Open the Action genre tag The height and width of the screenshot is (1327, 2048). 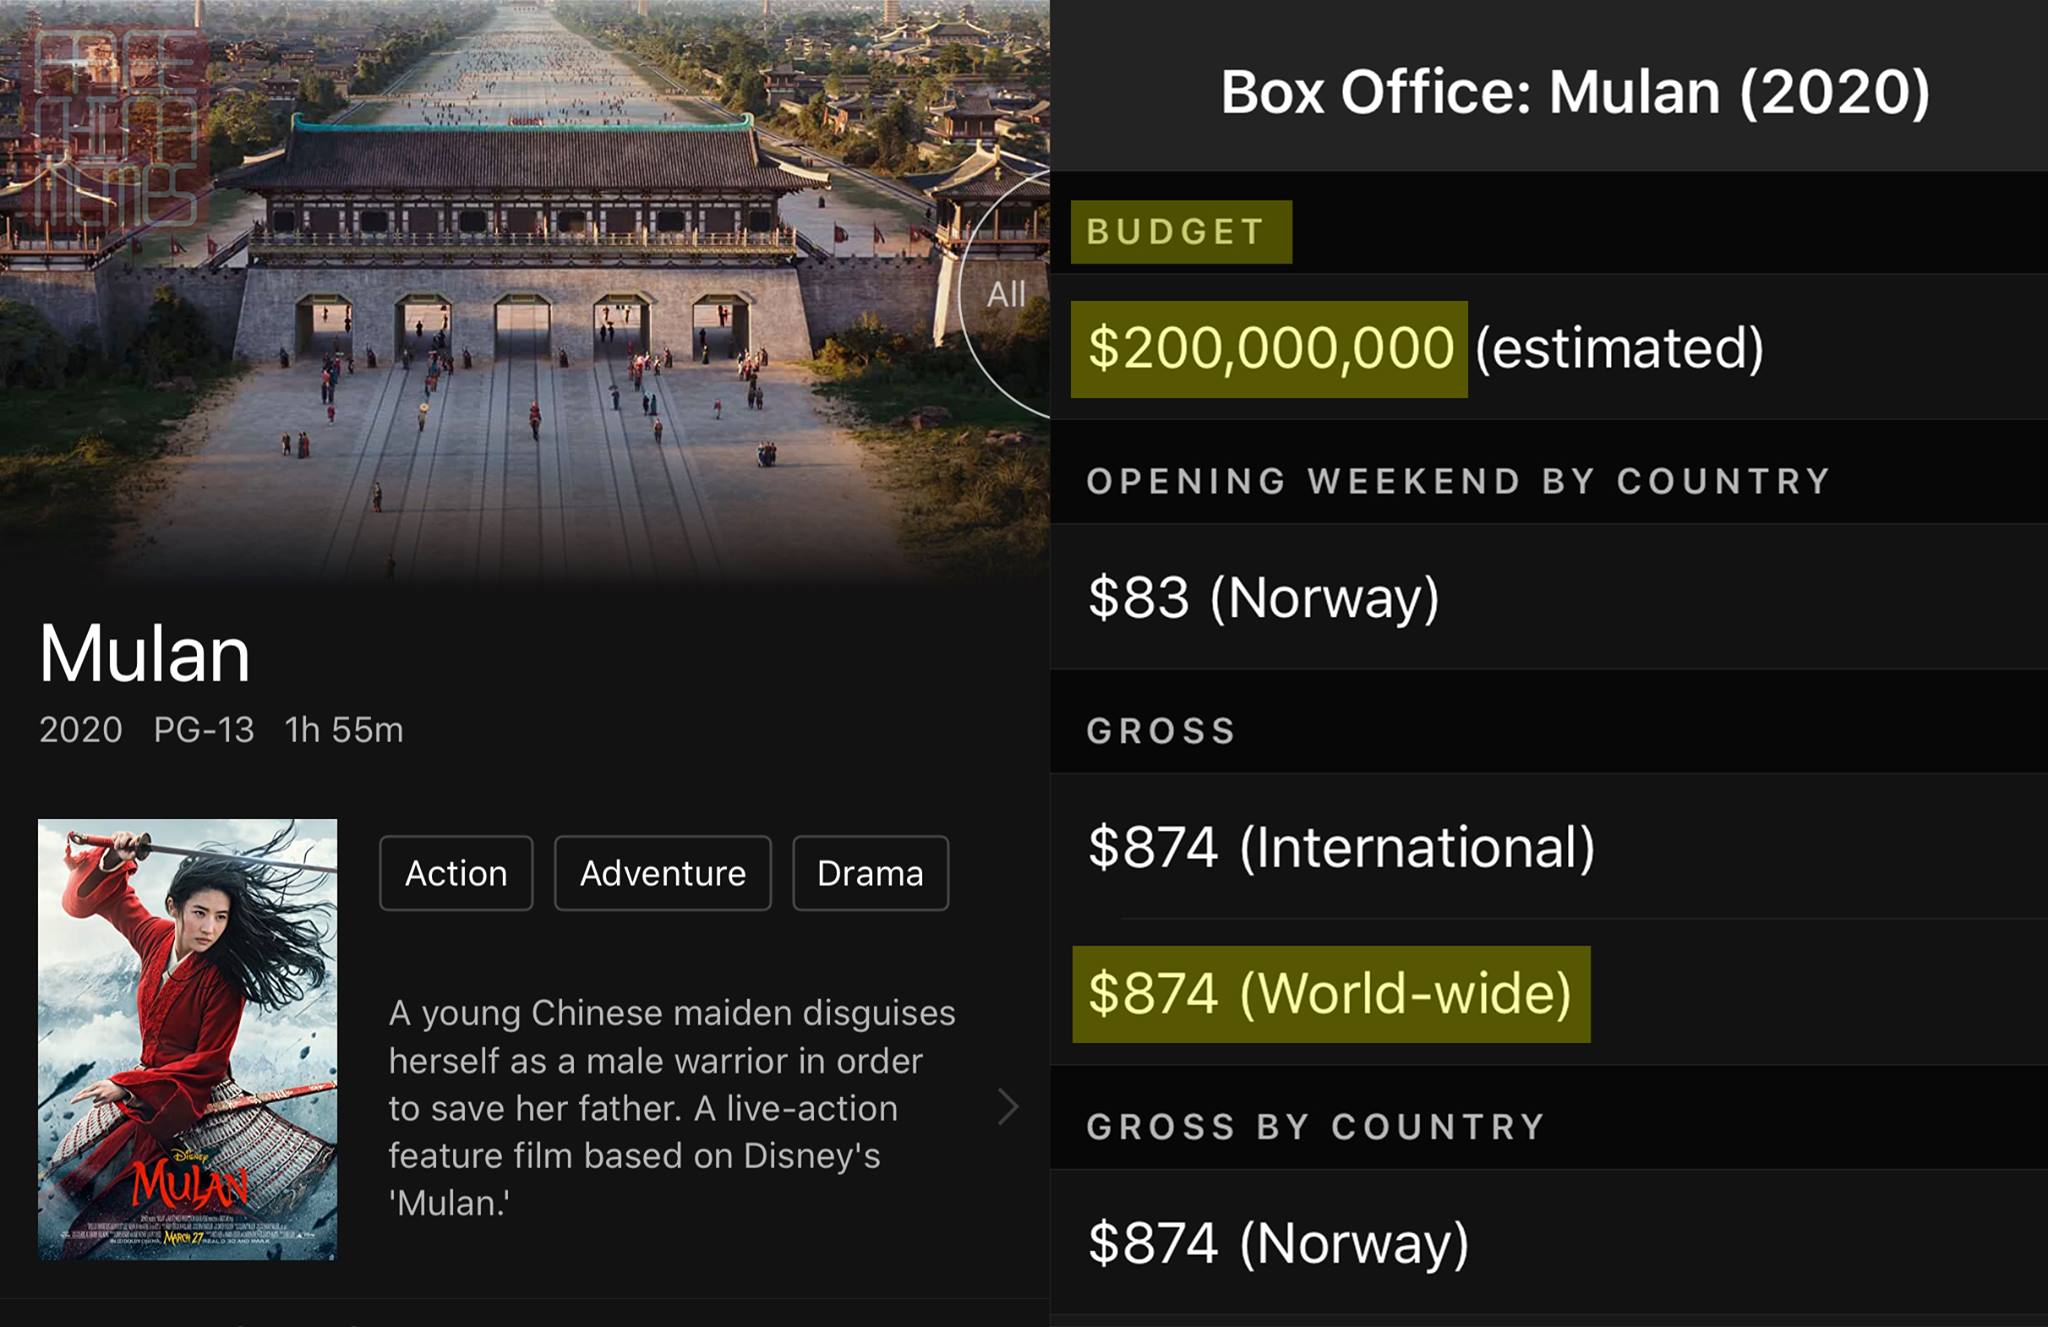tap(456, 873)
